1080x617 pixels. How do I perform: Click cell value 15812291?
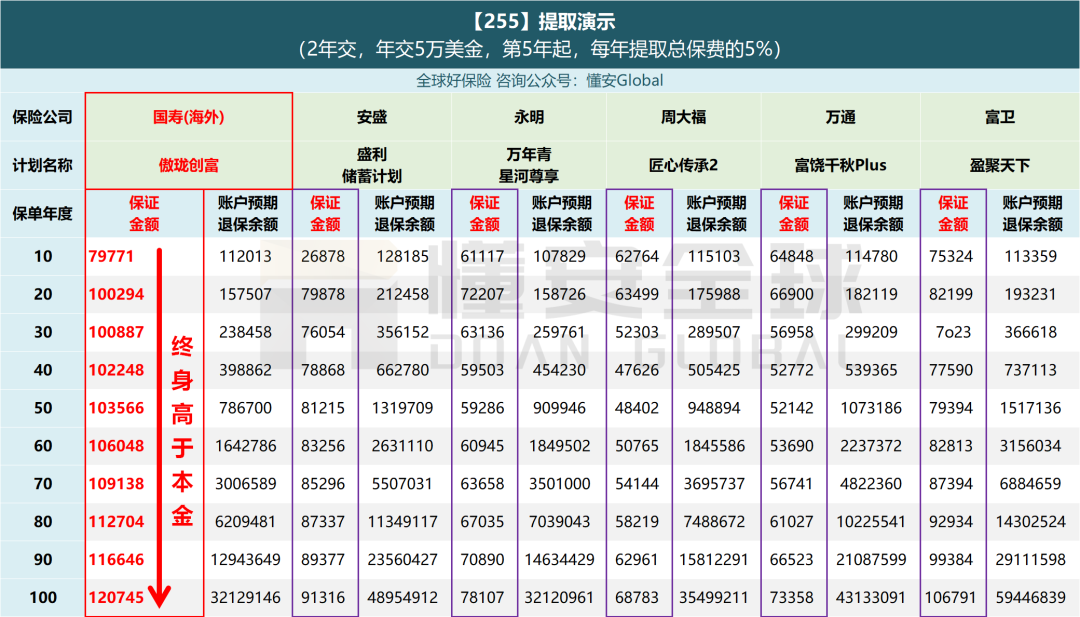point(714,560)
